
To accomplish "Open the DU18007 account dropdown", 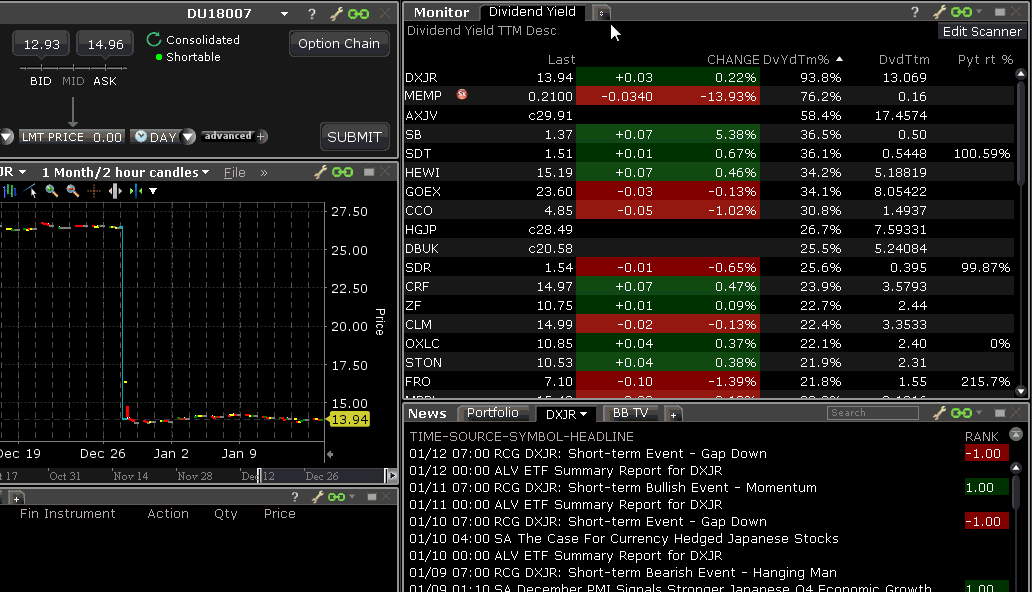I will pos(285,14).
